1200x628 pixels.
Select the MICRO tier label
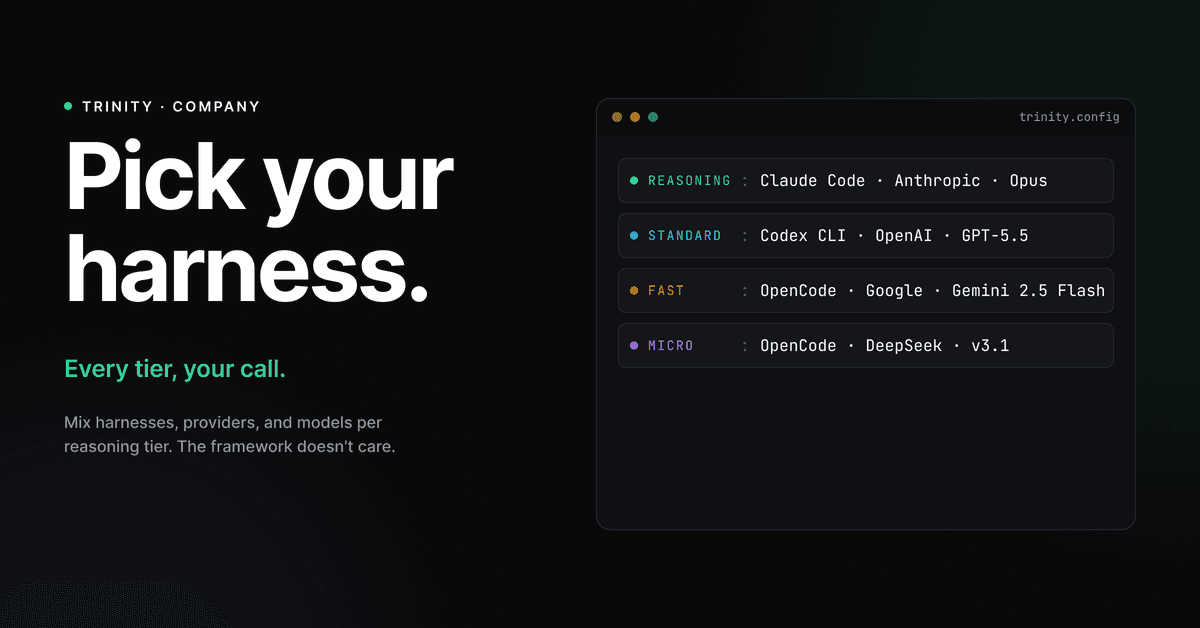click(x=671, y=346)
